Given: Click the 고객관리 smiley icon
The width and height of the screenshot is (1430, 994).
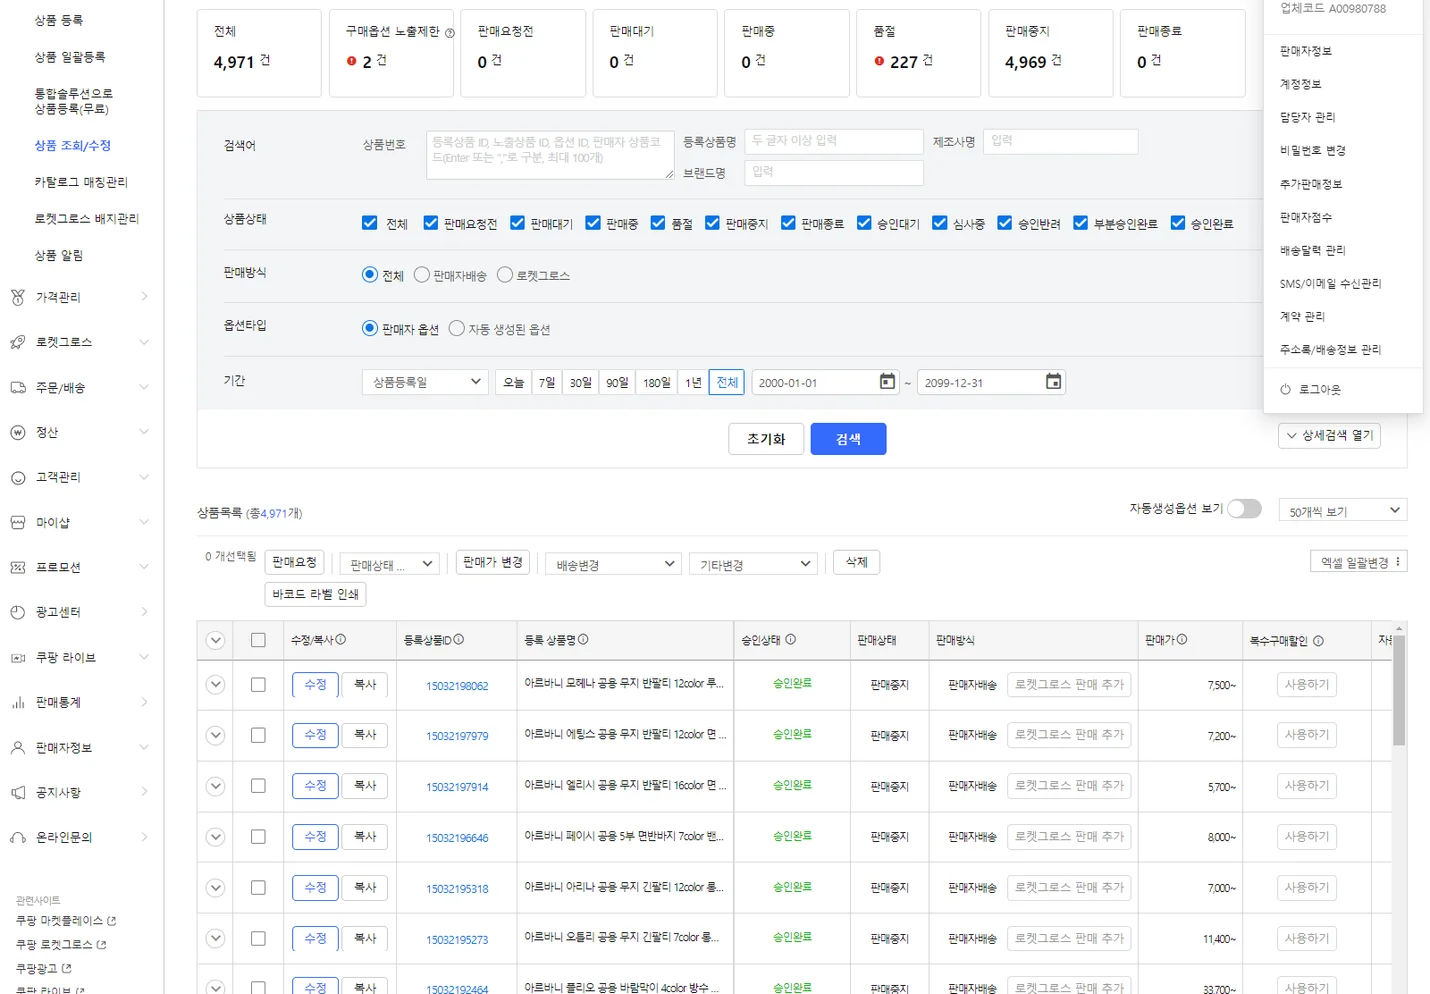Looking at the screenshot, I should pyautogui.click(x=18, y=477).
